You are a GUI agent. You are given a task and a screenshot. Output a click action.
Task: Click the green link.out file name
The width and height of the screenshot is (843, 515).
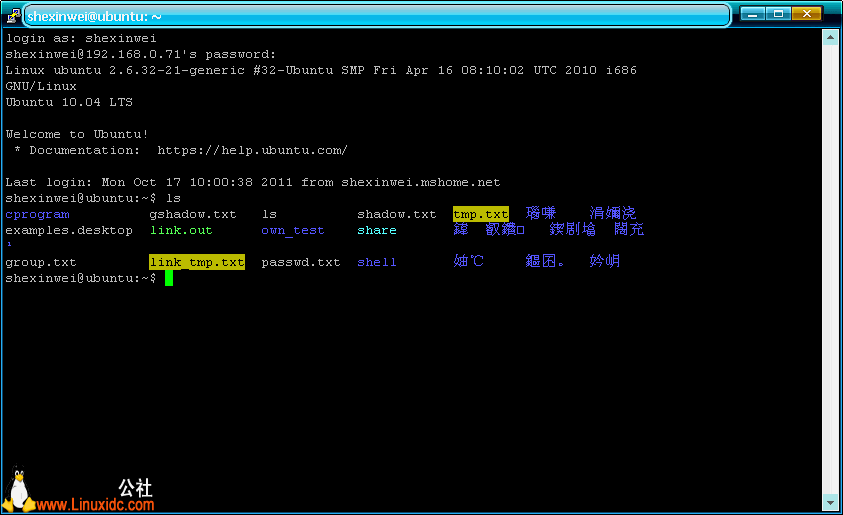click(x=181, y=230)
